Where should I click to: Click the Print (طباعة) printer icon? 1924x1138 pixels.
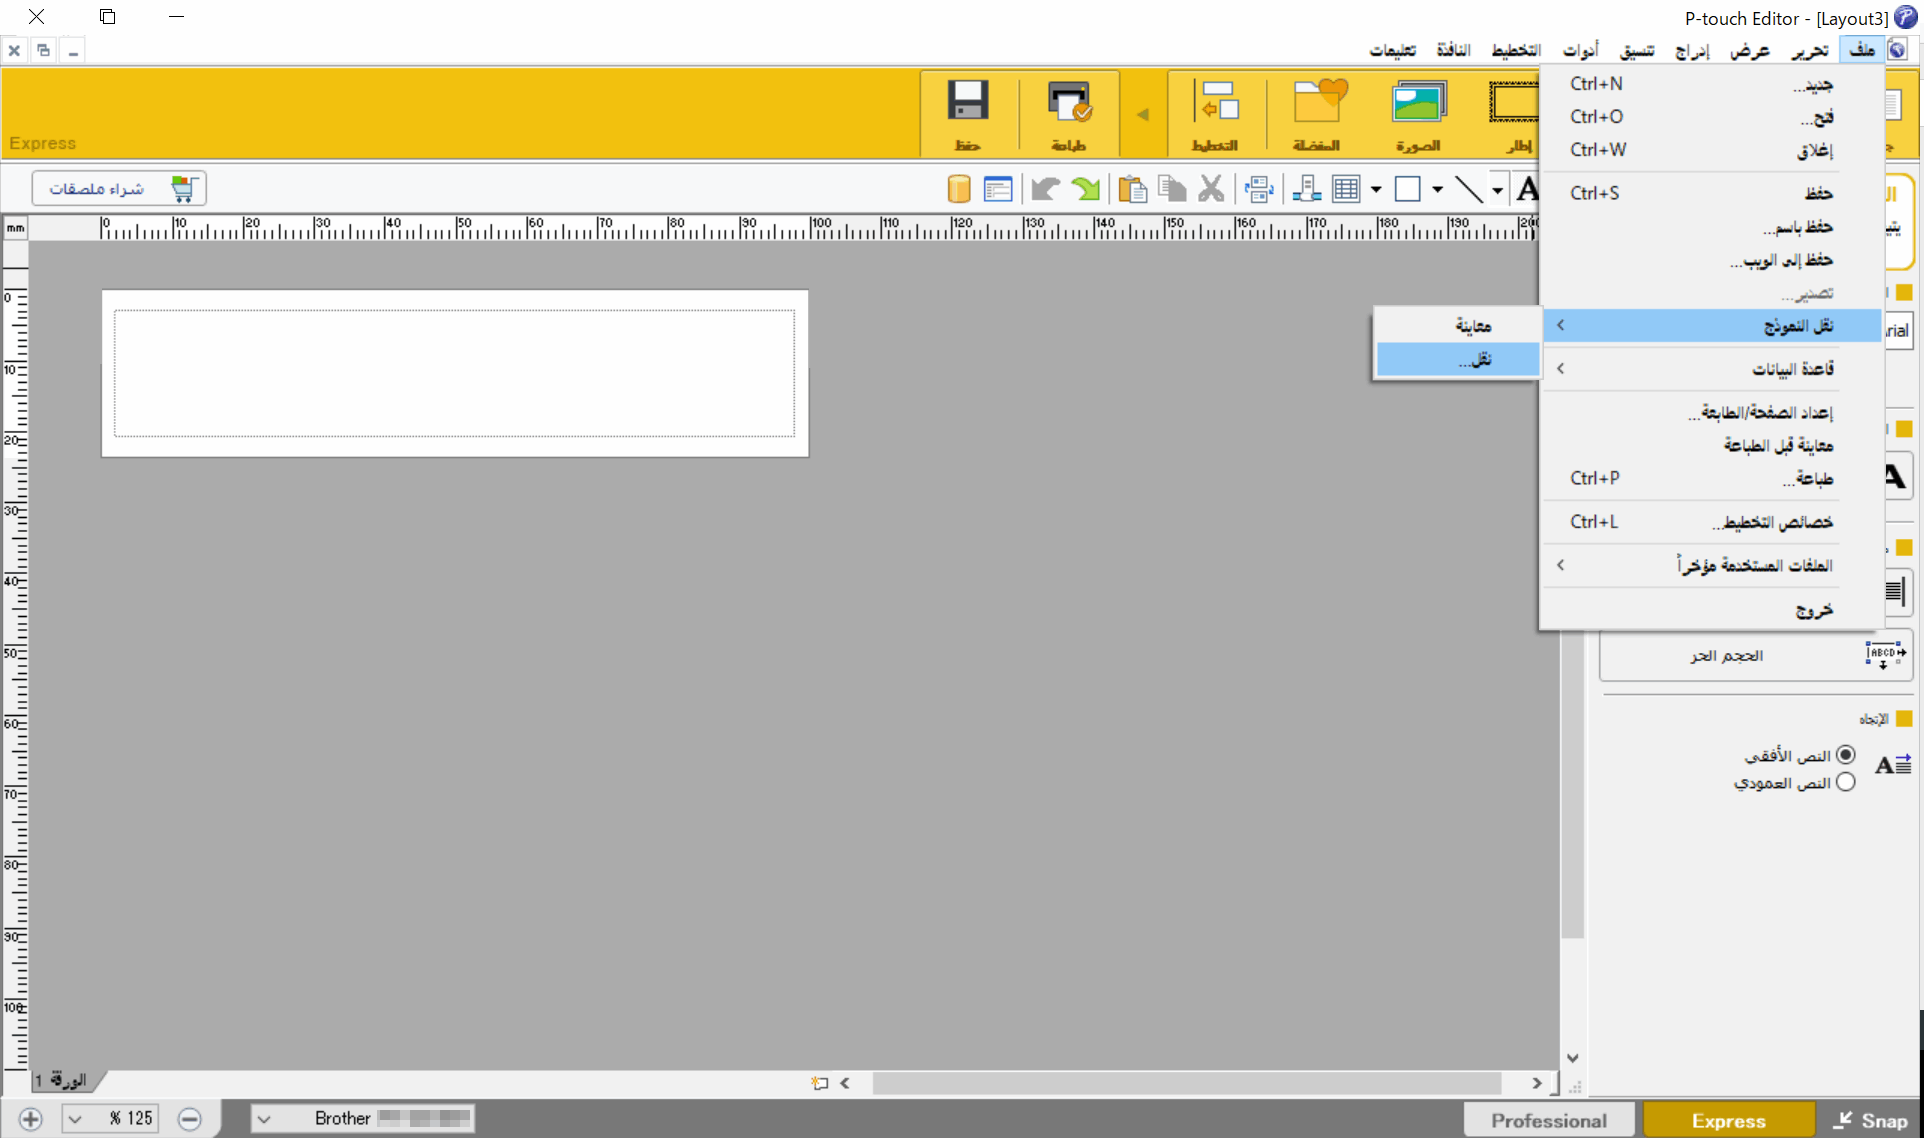[x=1068, y=112]
